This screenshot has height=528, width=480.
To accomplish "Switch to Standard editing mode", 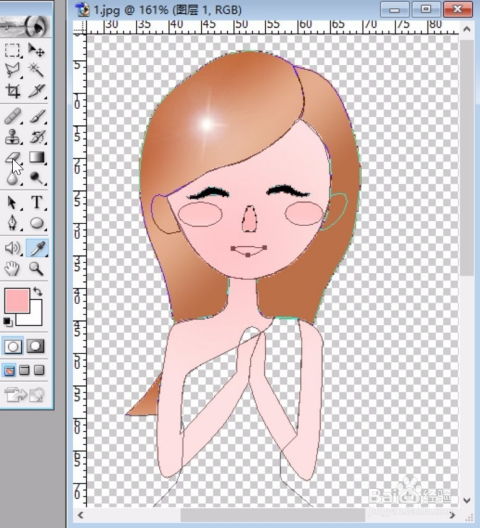I will click(13, 347).
